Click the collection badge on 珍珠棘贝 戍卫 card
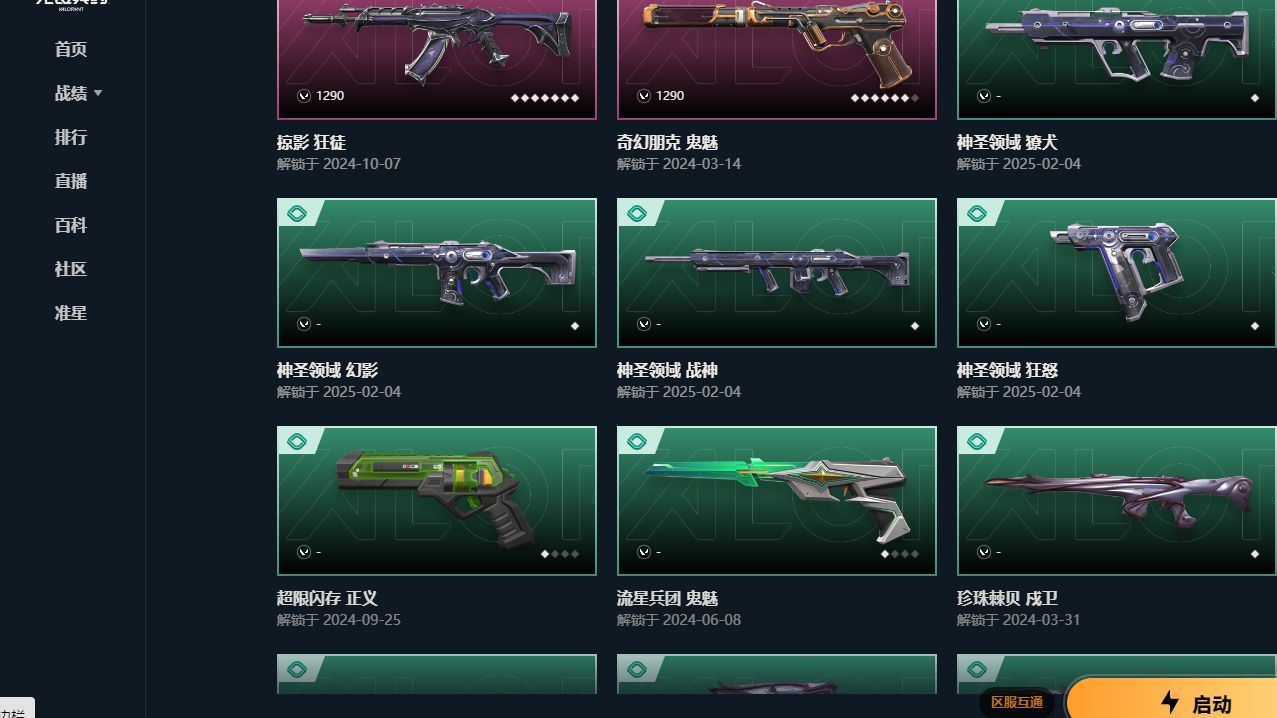The image size is (1277, 718). pyautogui.click(x=976, y=441)
